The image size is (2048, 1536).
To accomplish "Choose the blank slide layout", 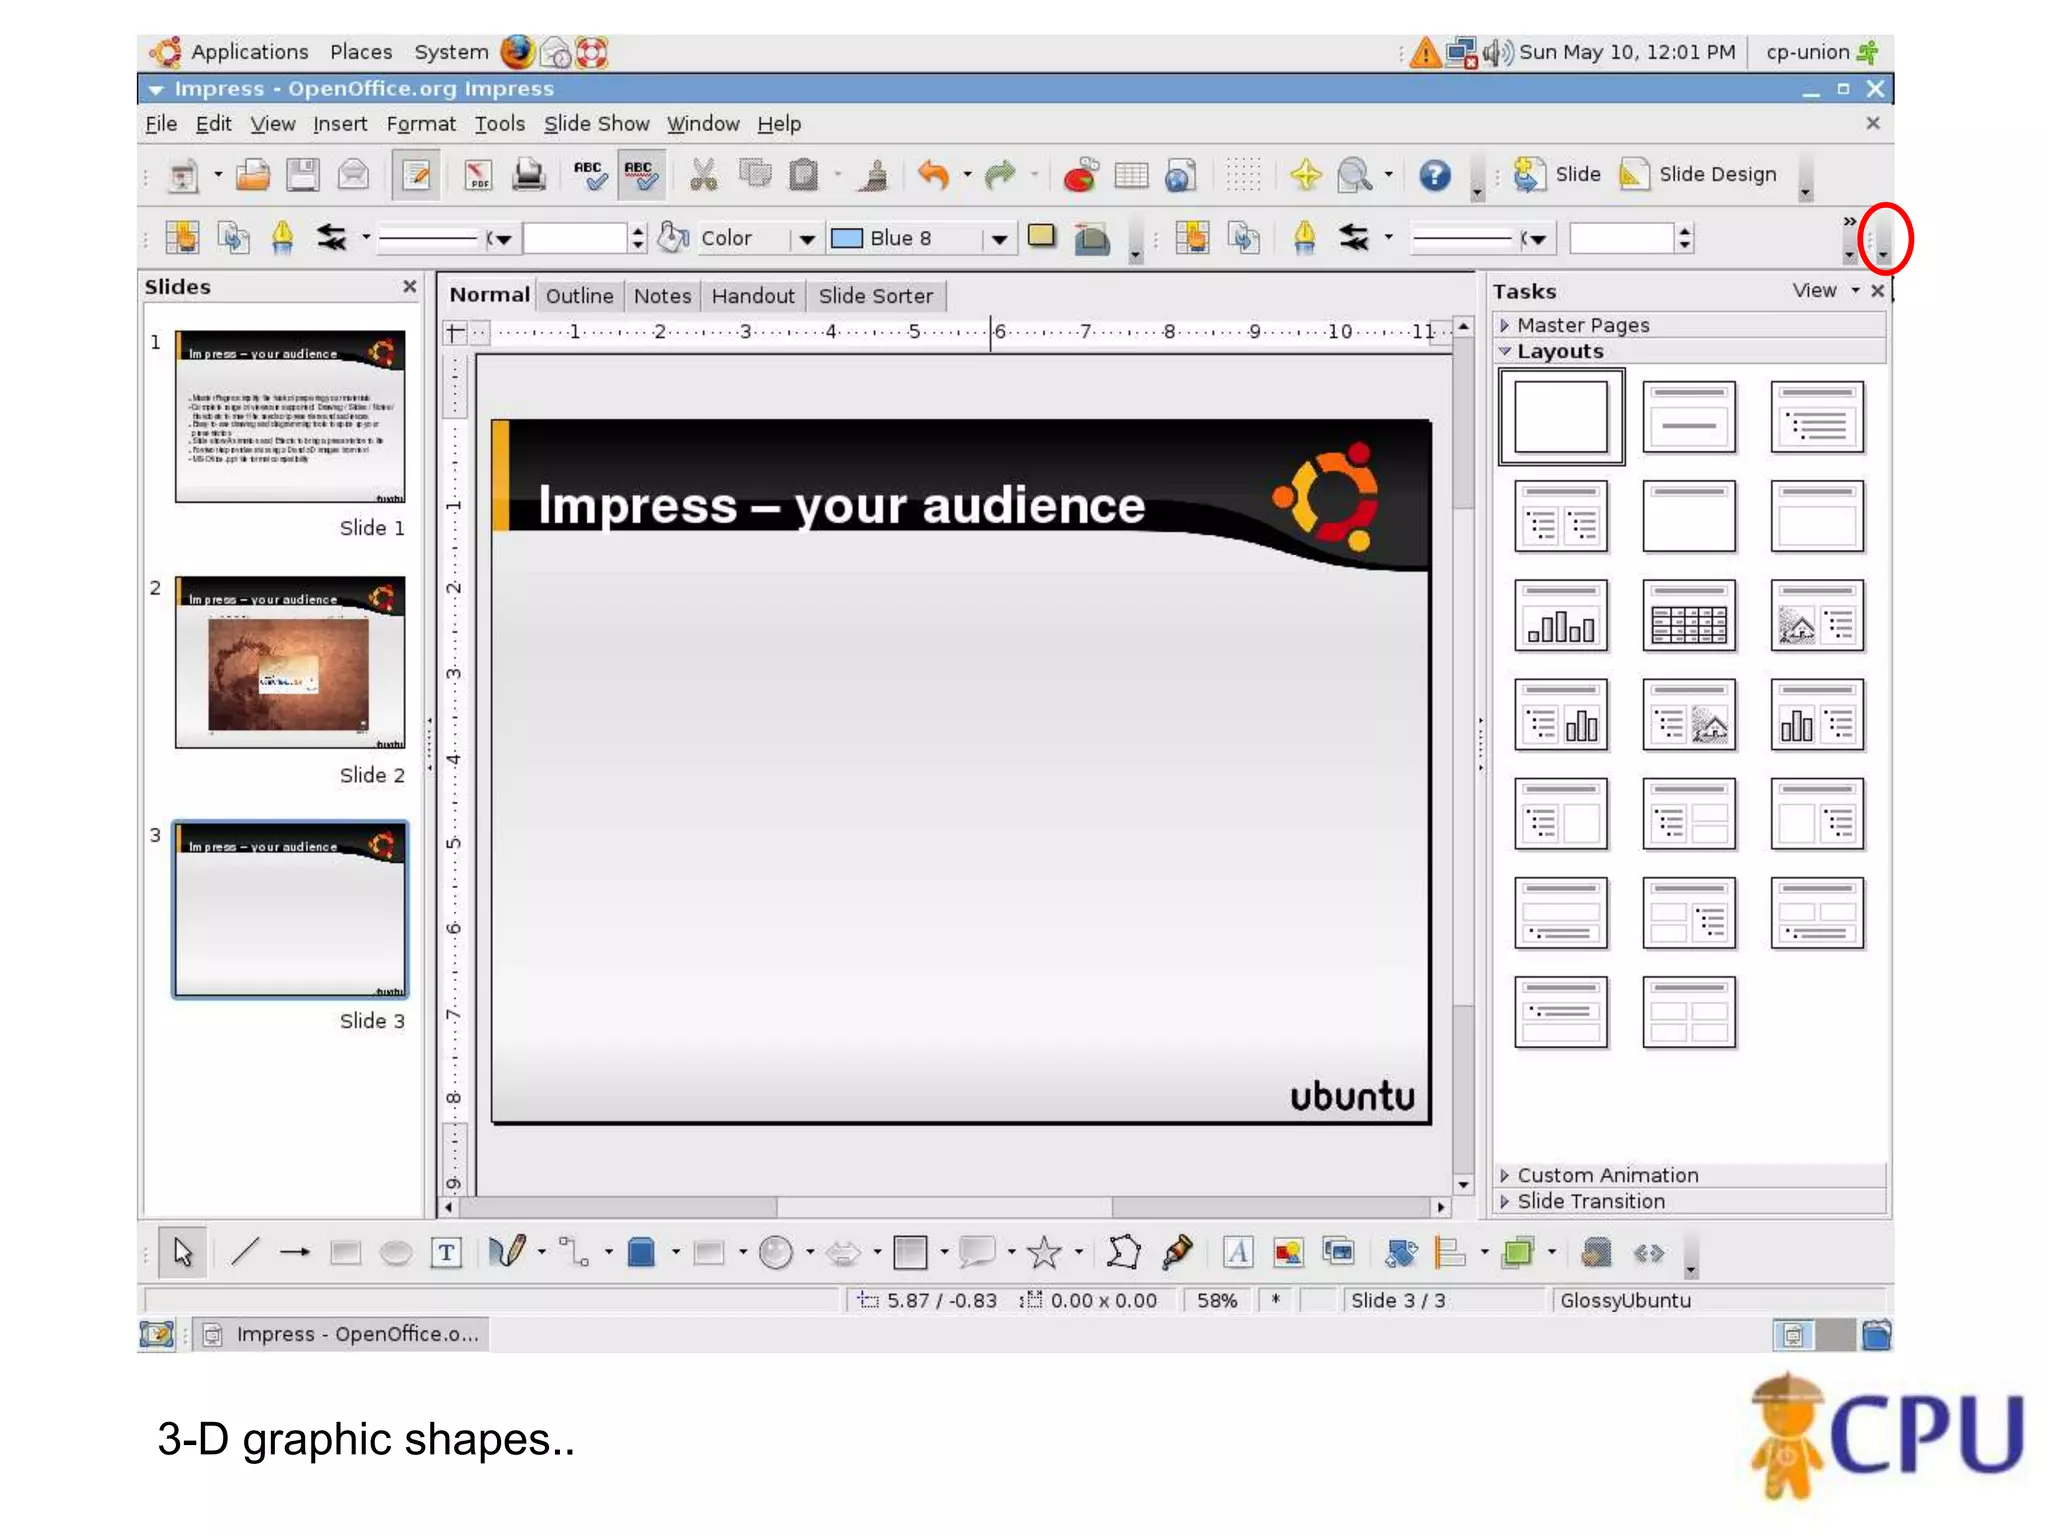I will [x=1561, y=416].
